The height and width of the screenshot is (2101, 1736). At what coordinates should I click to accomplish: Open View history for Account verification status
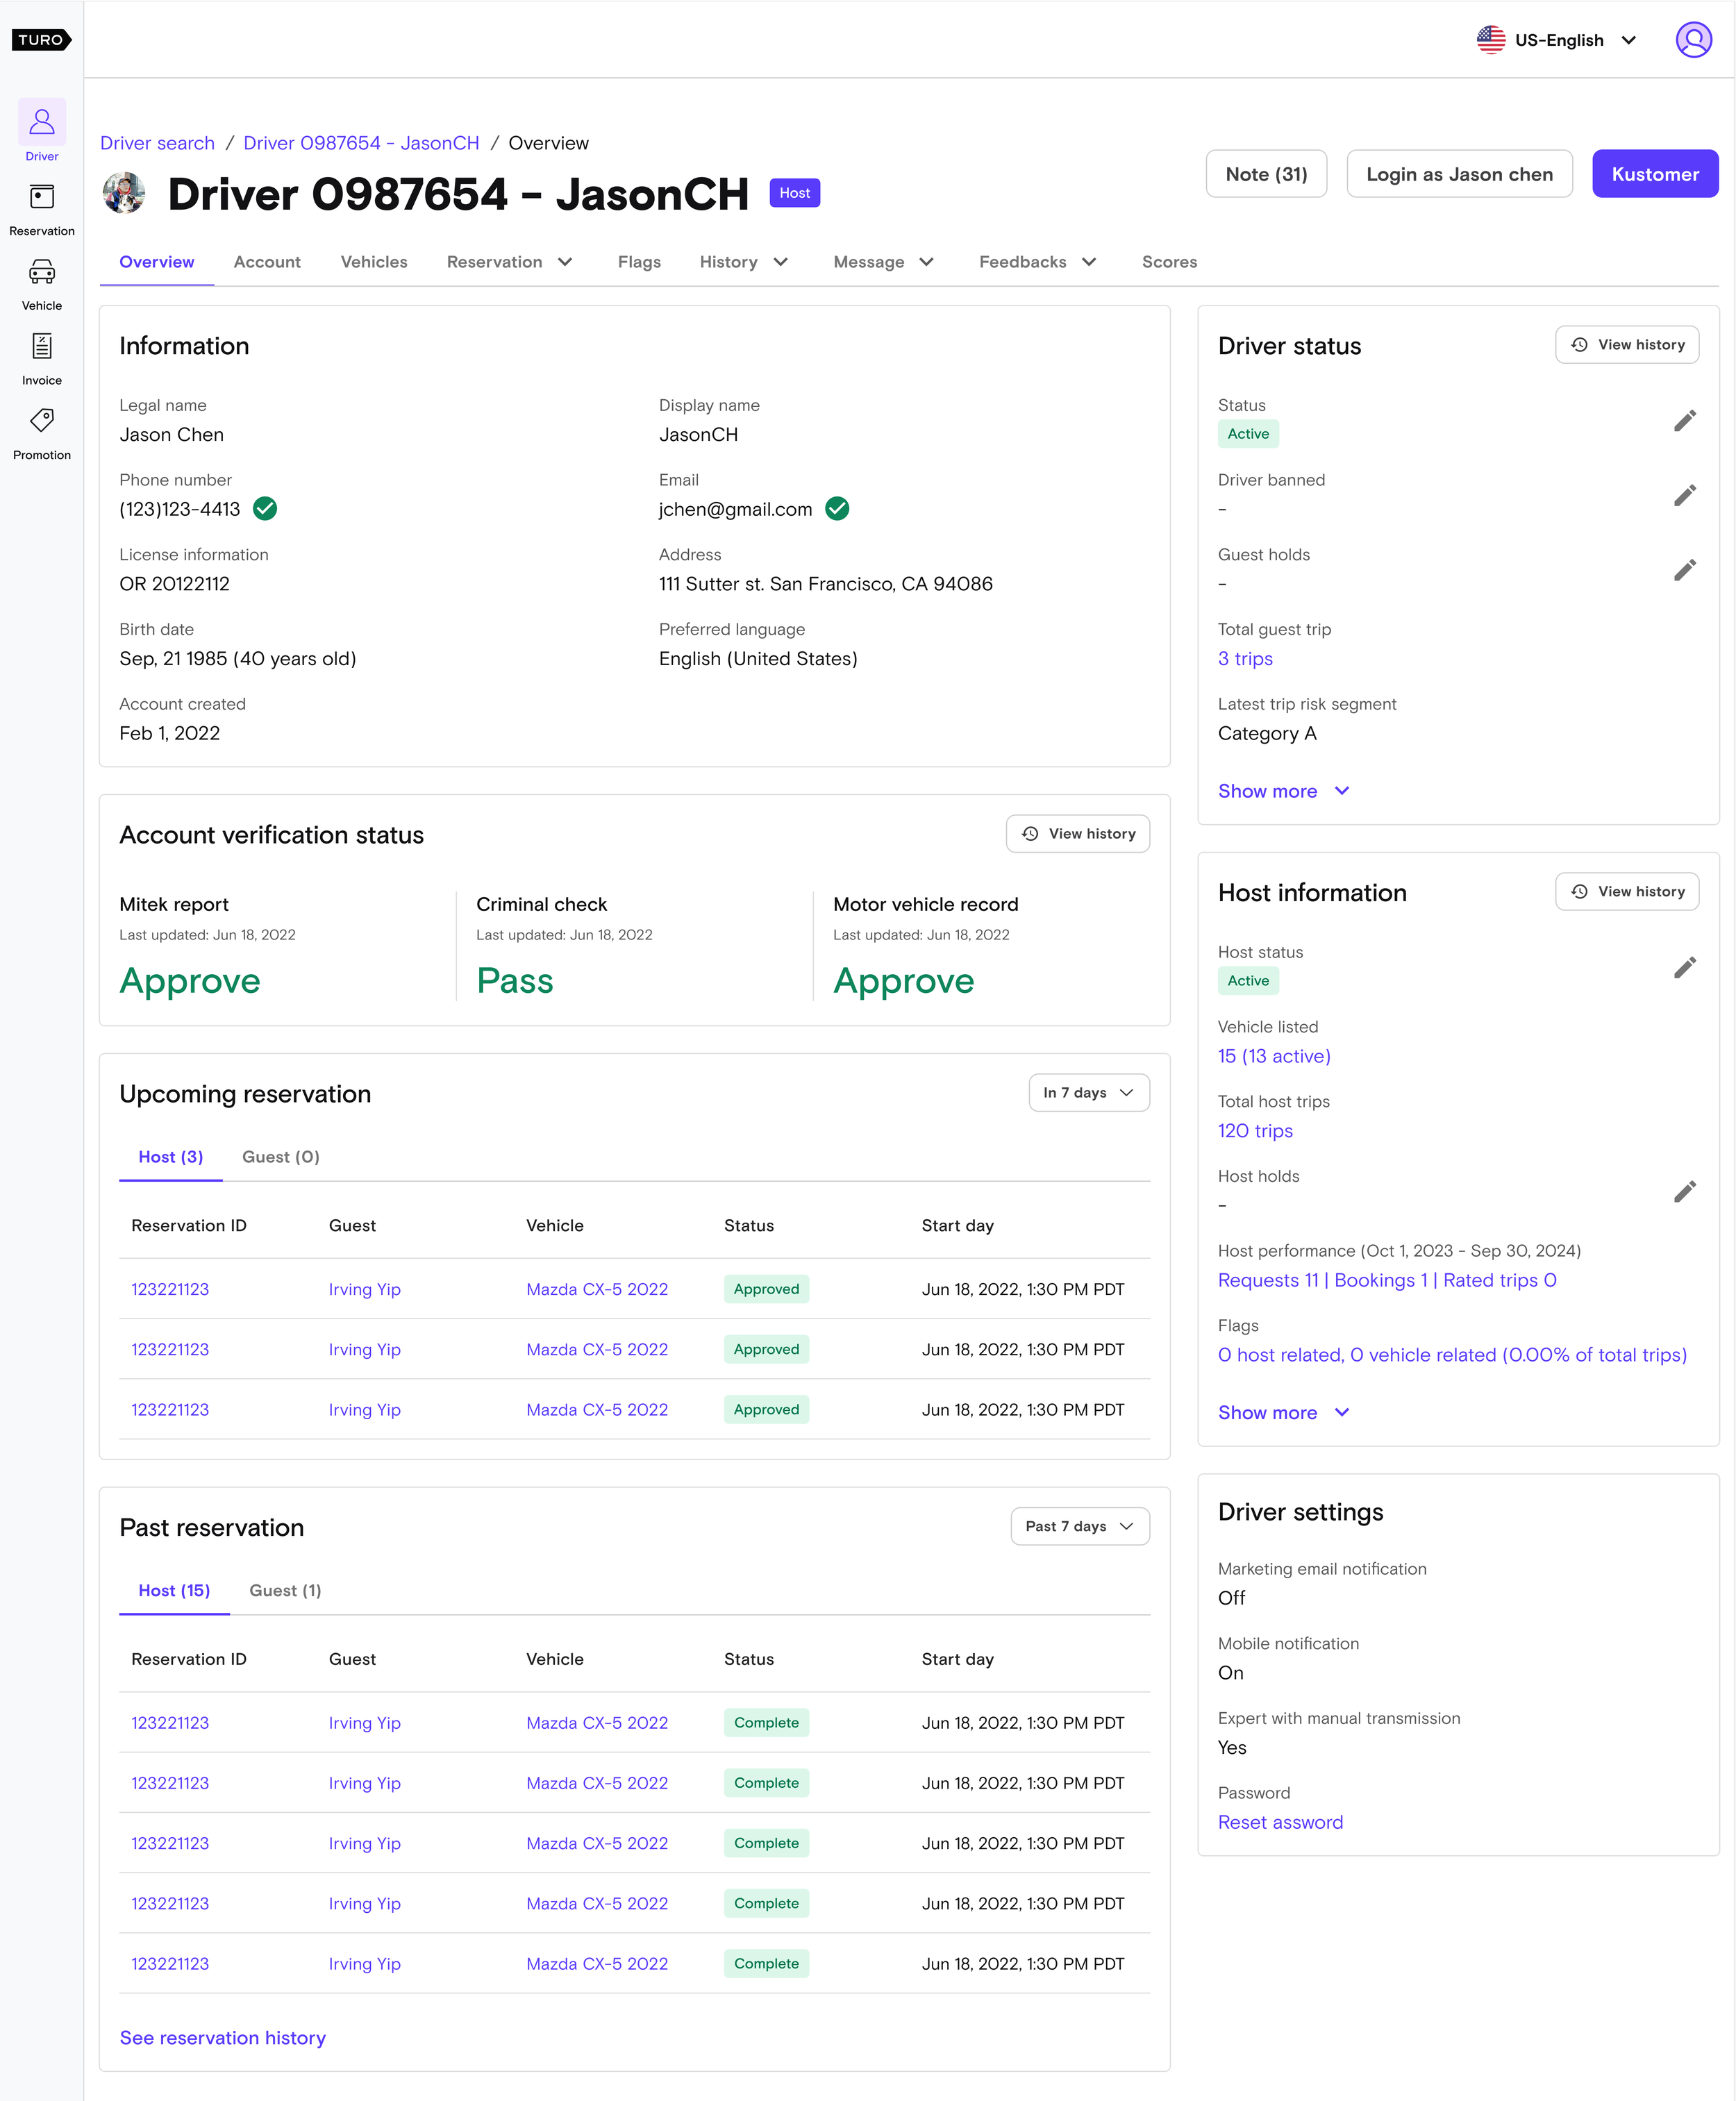pos(1077,834)
